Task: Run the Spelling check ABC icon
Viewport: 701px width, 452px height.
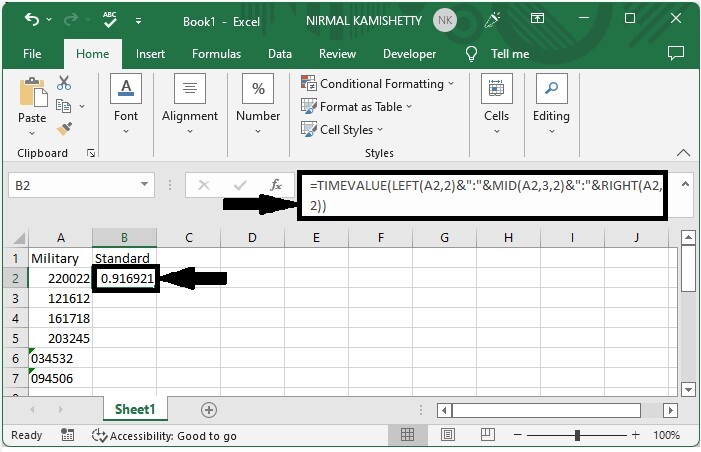Action: point(110,20)
